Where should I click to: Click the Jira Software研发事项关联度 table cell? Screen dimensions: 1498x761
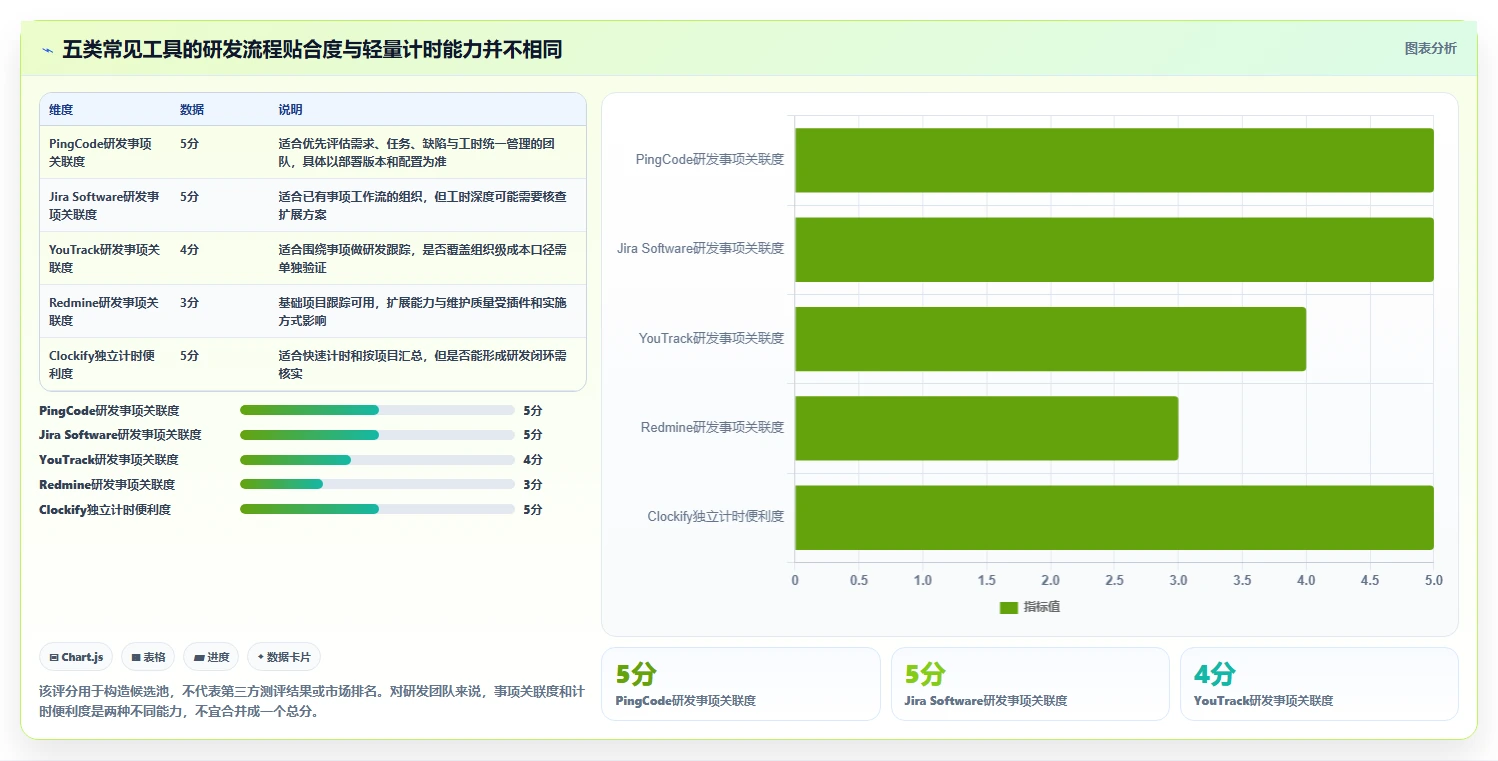104,205
